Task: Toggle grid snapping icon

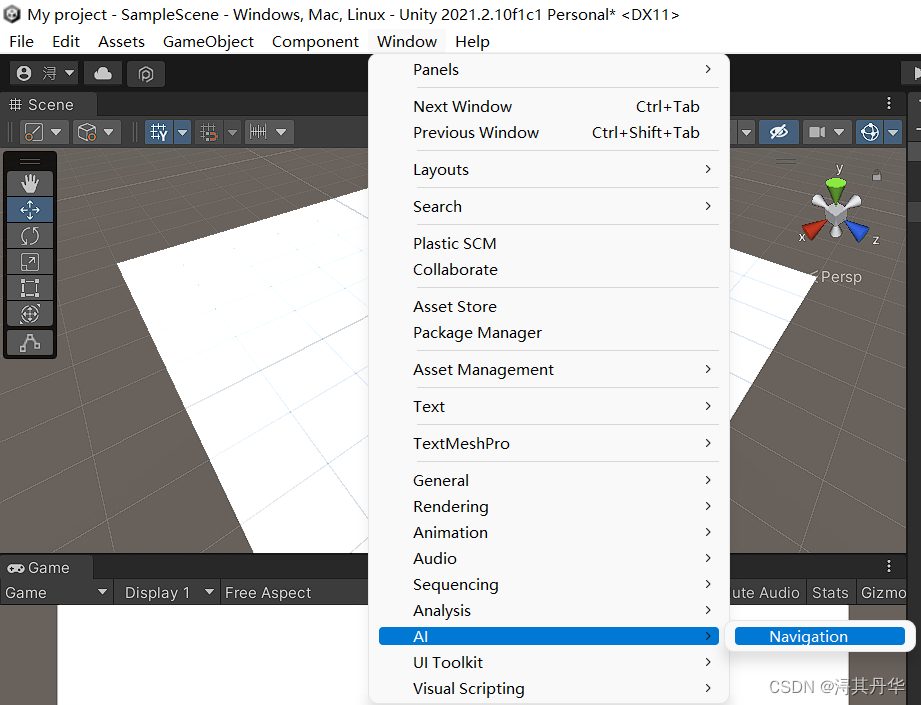Action: tap(208, 132)
